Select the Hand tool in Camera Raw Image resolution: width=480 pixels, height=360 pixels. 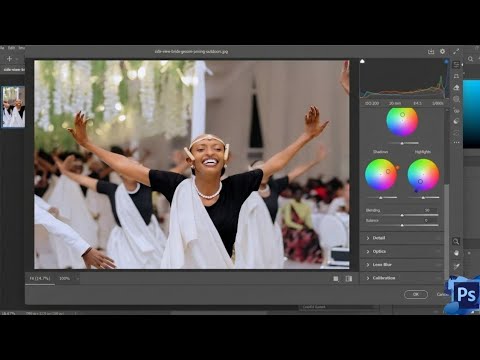pyautogui.click(x=456, y=253)
